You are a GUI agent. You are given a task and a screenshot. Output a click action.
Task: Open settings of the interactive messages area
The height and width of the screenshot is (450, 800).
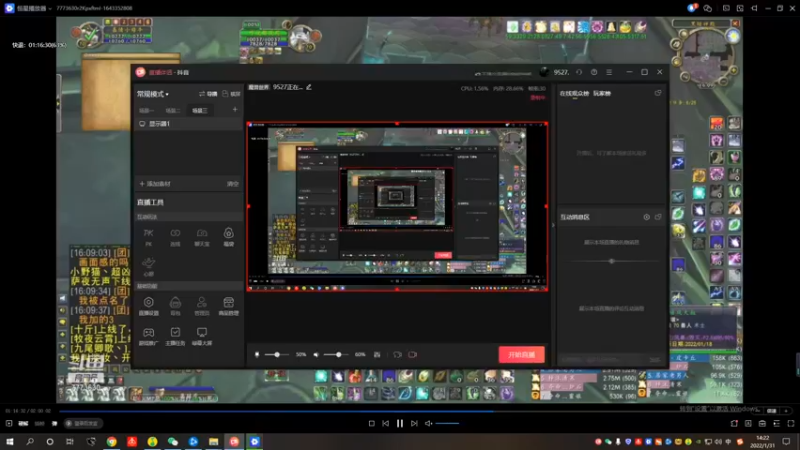(x=646, y=217)
